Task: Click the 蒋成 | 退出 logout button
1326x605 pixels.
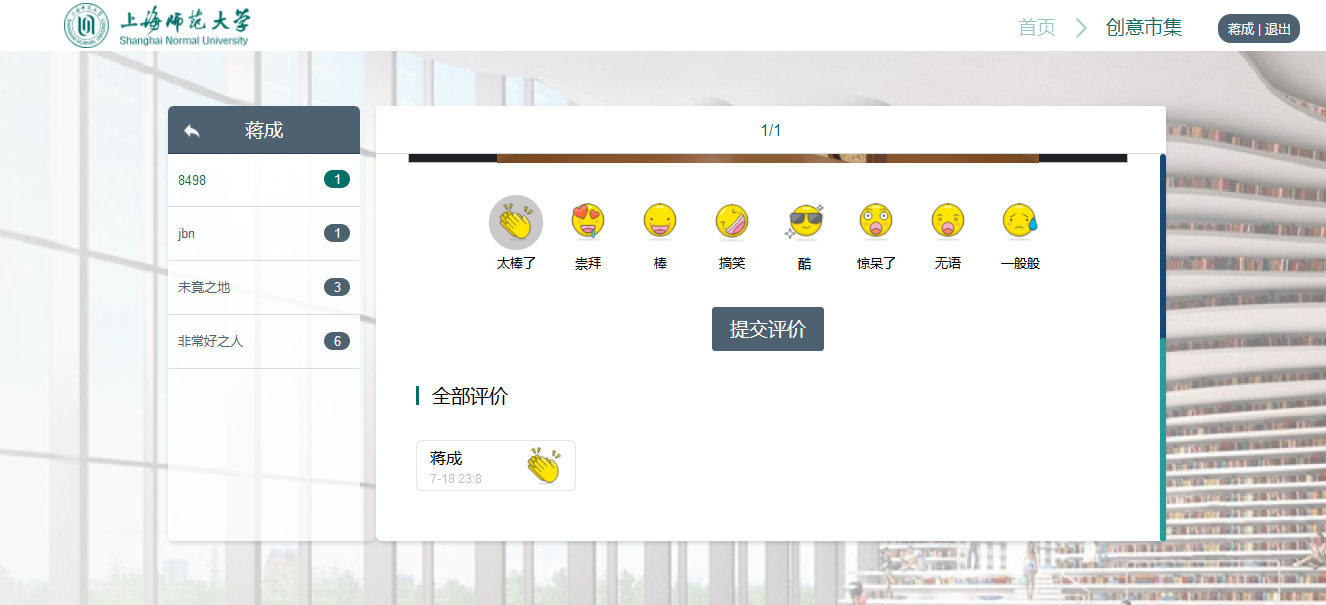Action: (1259, 29)
